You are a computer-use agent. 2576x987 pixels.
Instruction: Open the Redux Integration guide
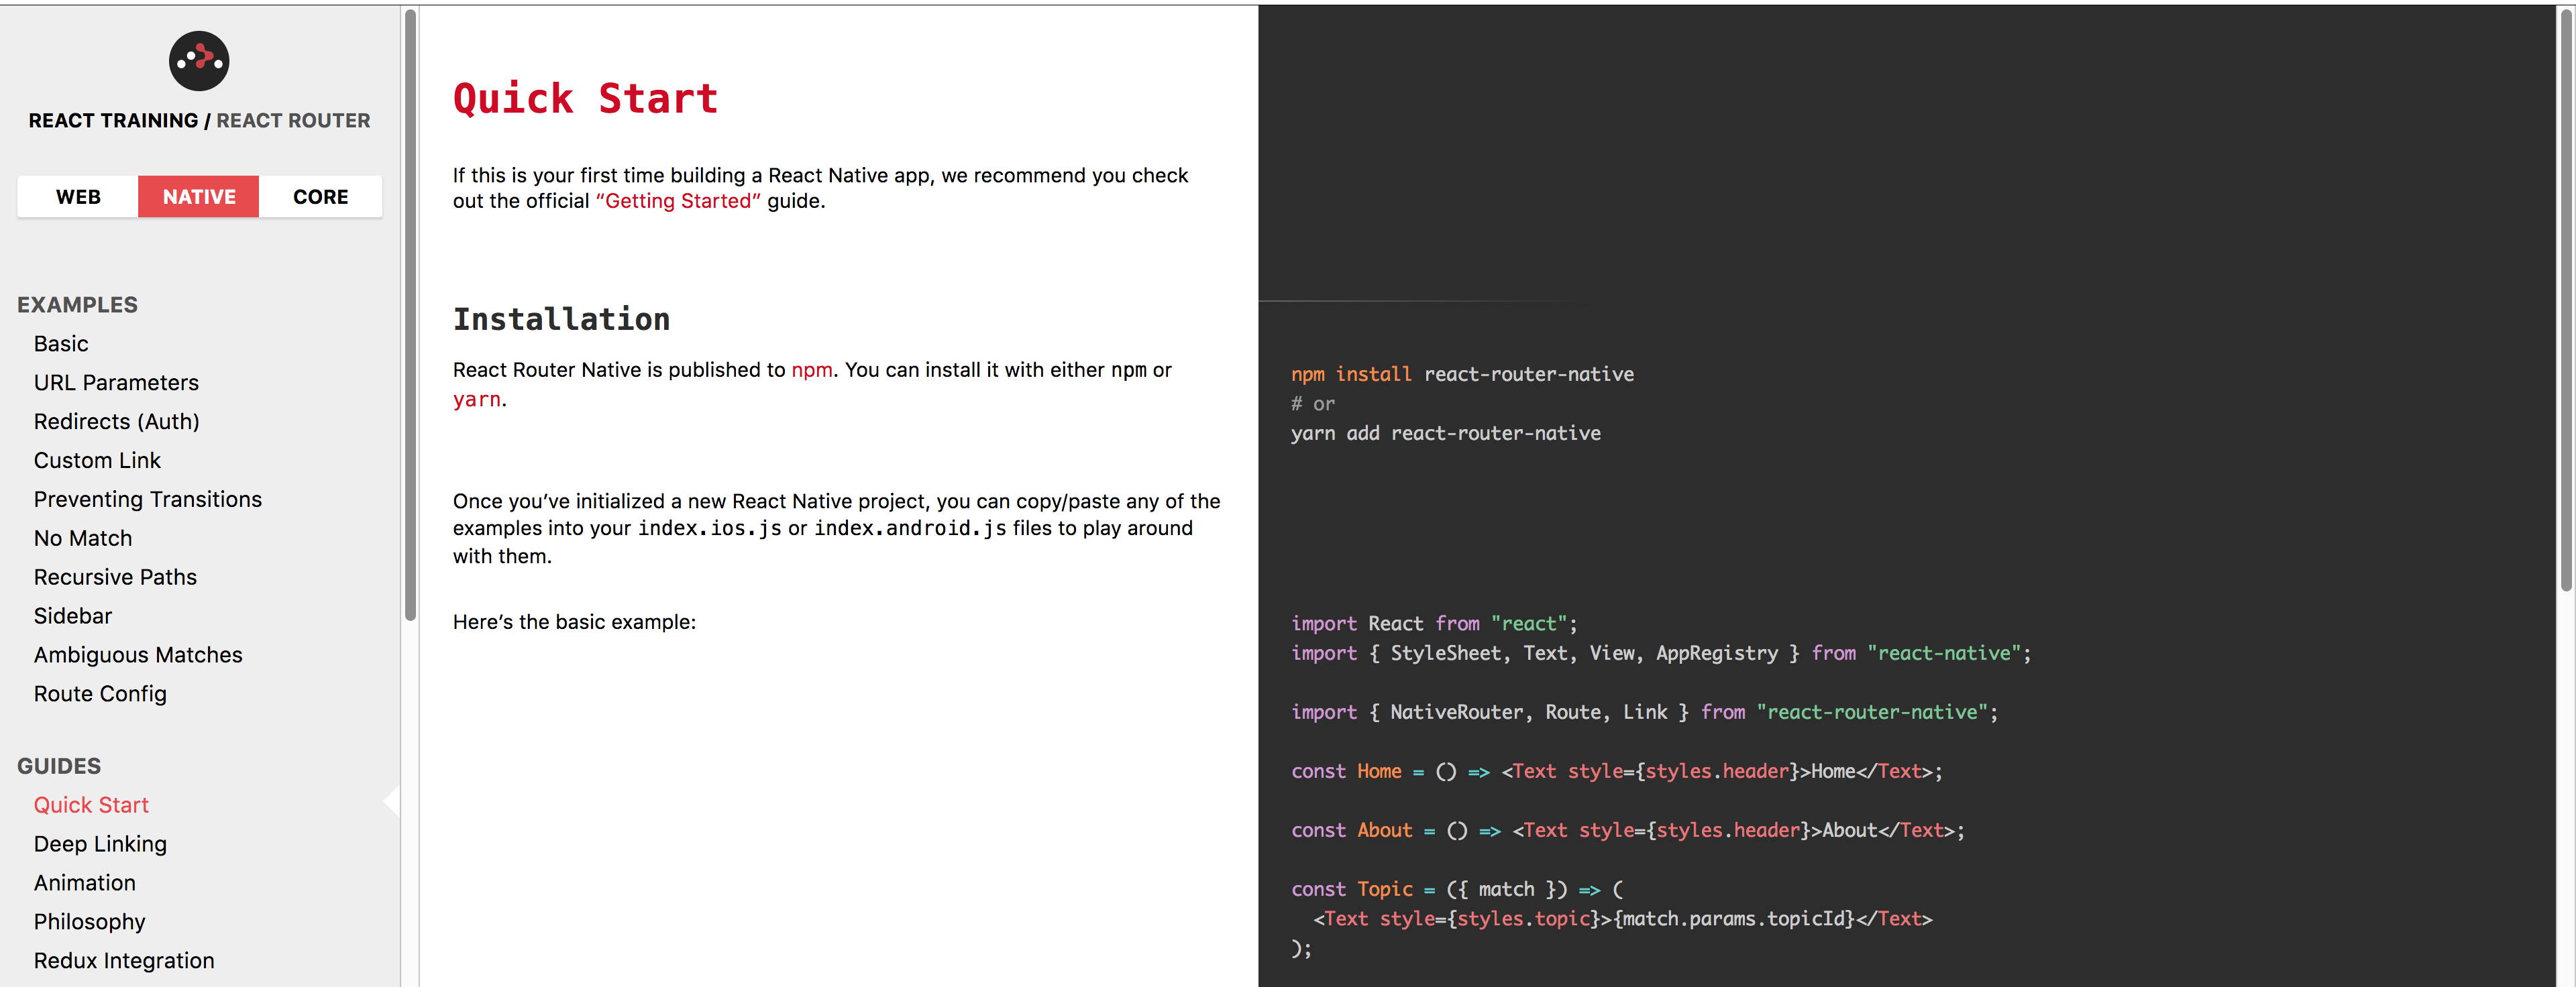[123, 960]
